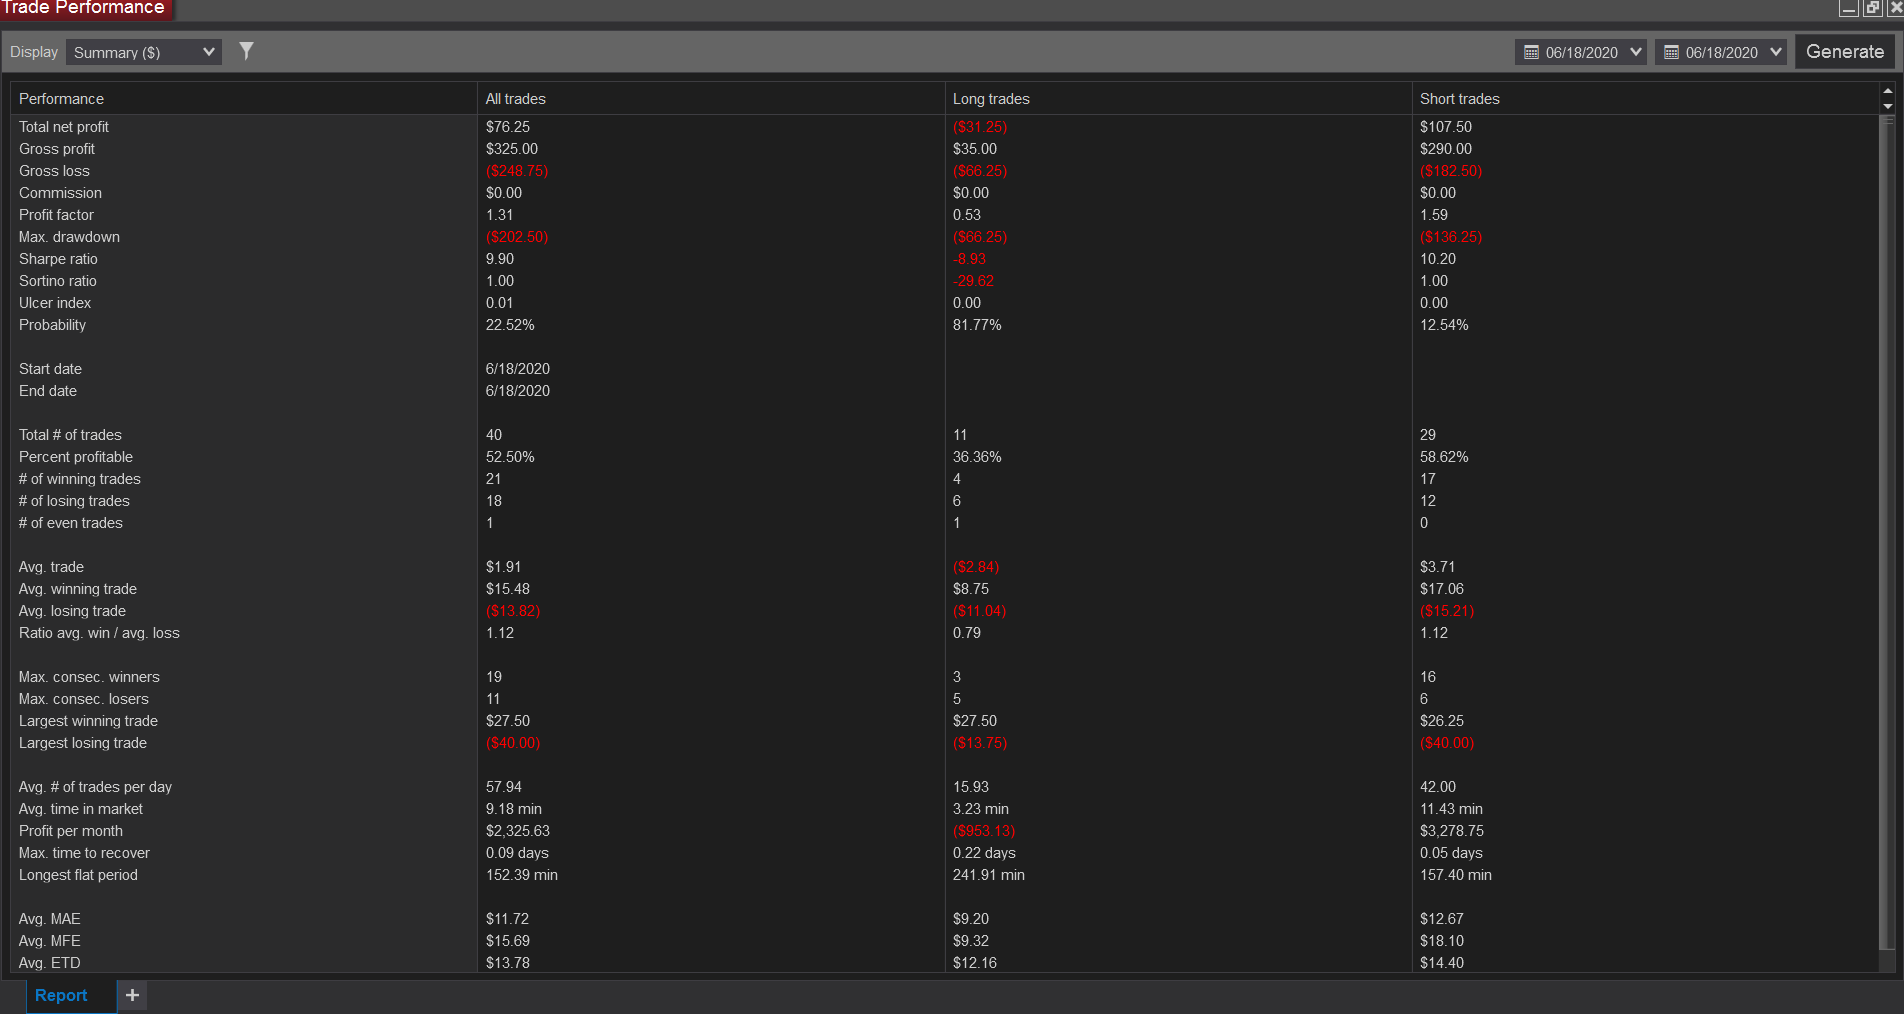
Task: Click the $325.00 gross profit value
Action: click(x=512, y=149)
